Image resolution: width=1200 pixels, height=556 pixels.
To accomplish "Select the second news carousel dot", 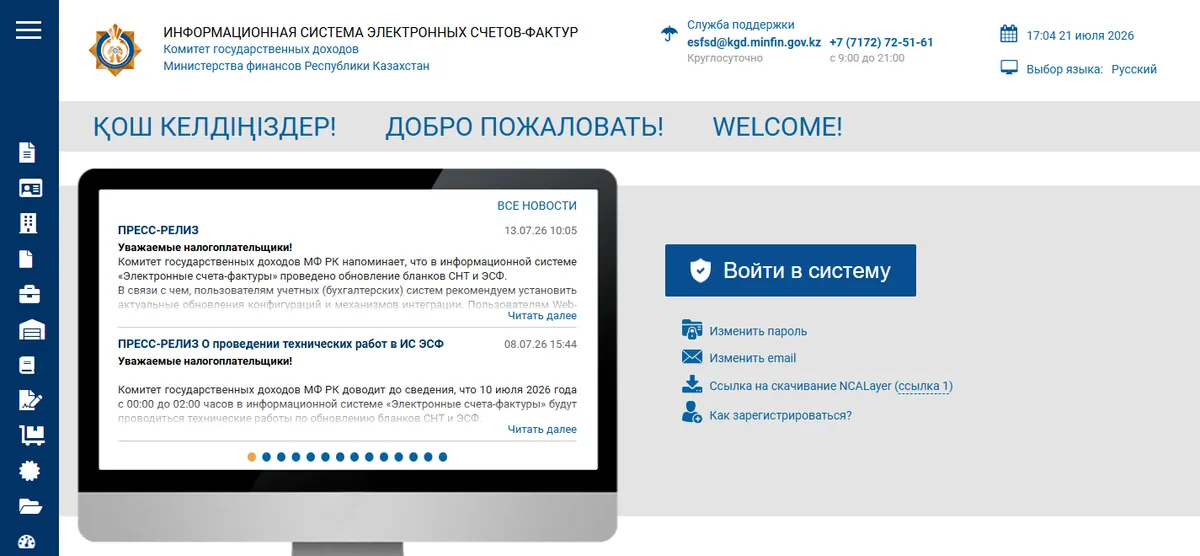I will [266, 457].
